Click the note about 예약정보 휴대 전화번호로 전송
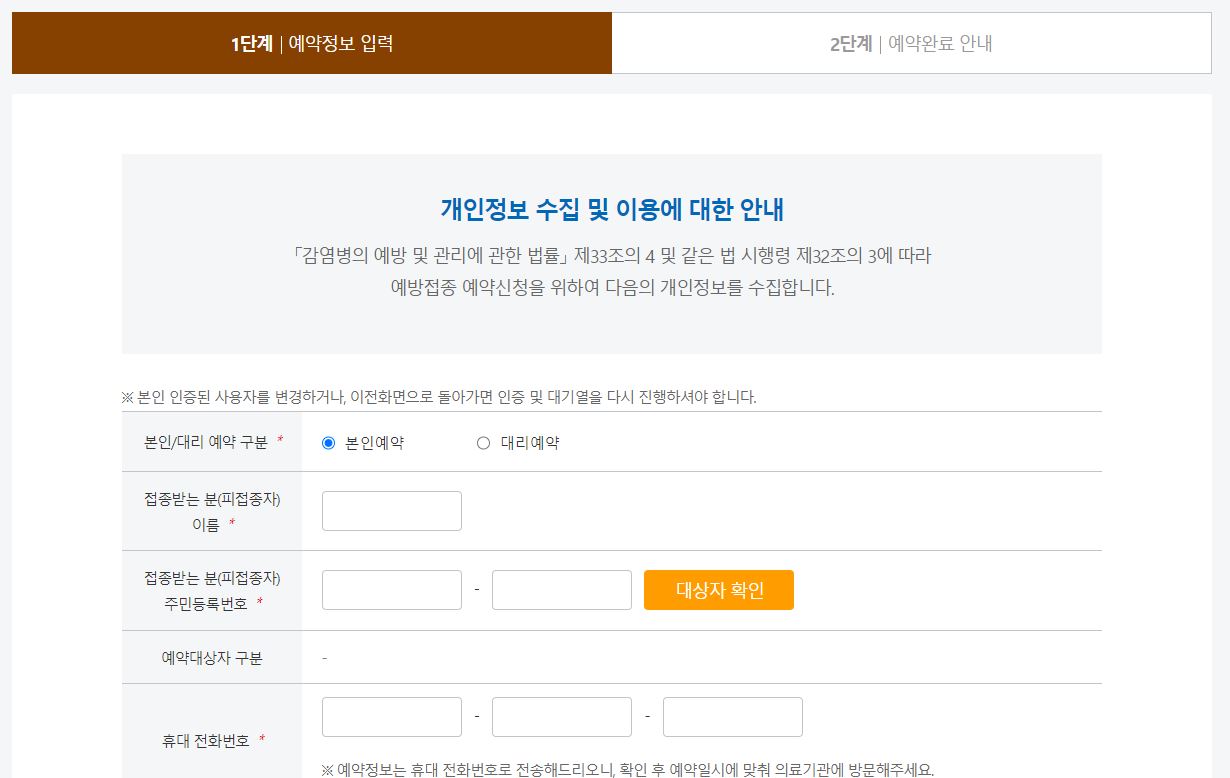The image size is (1230, 778). pos(628,770)
